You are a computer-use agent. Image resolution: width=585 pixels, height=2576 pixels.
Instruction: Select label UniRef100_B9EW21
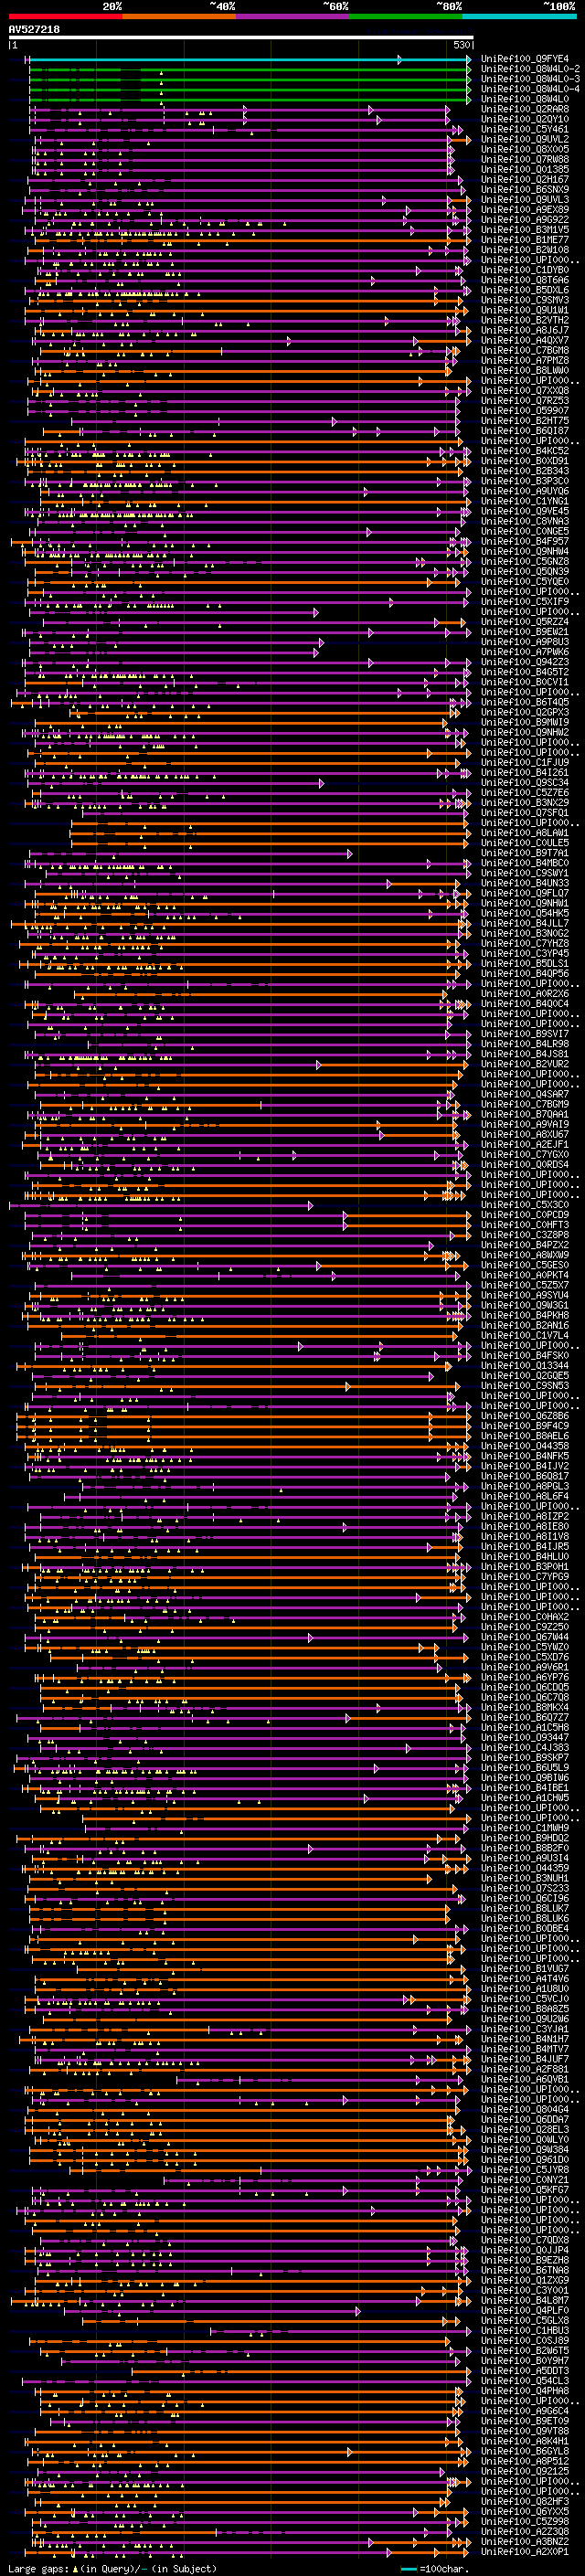click(525, 632)
